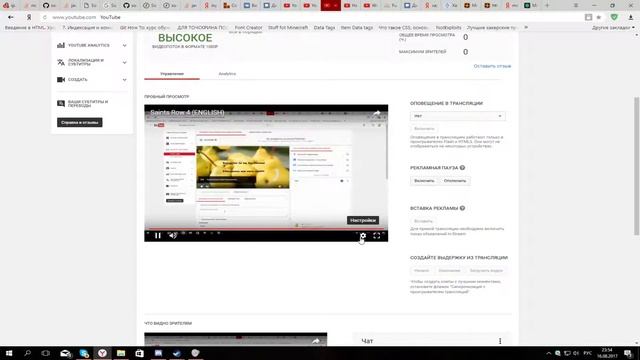
Task: Click the Вставить ad insertion button
Action: click(x=423, y=221)
